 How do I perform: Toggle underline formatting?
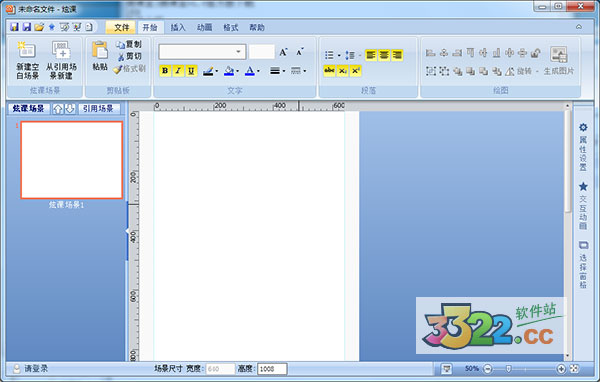(x=191, y=71)
